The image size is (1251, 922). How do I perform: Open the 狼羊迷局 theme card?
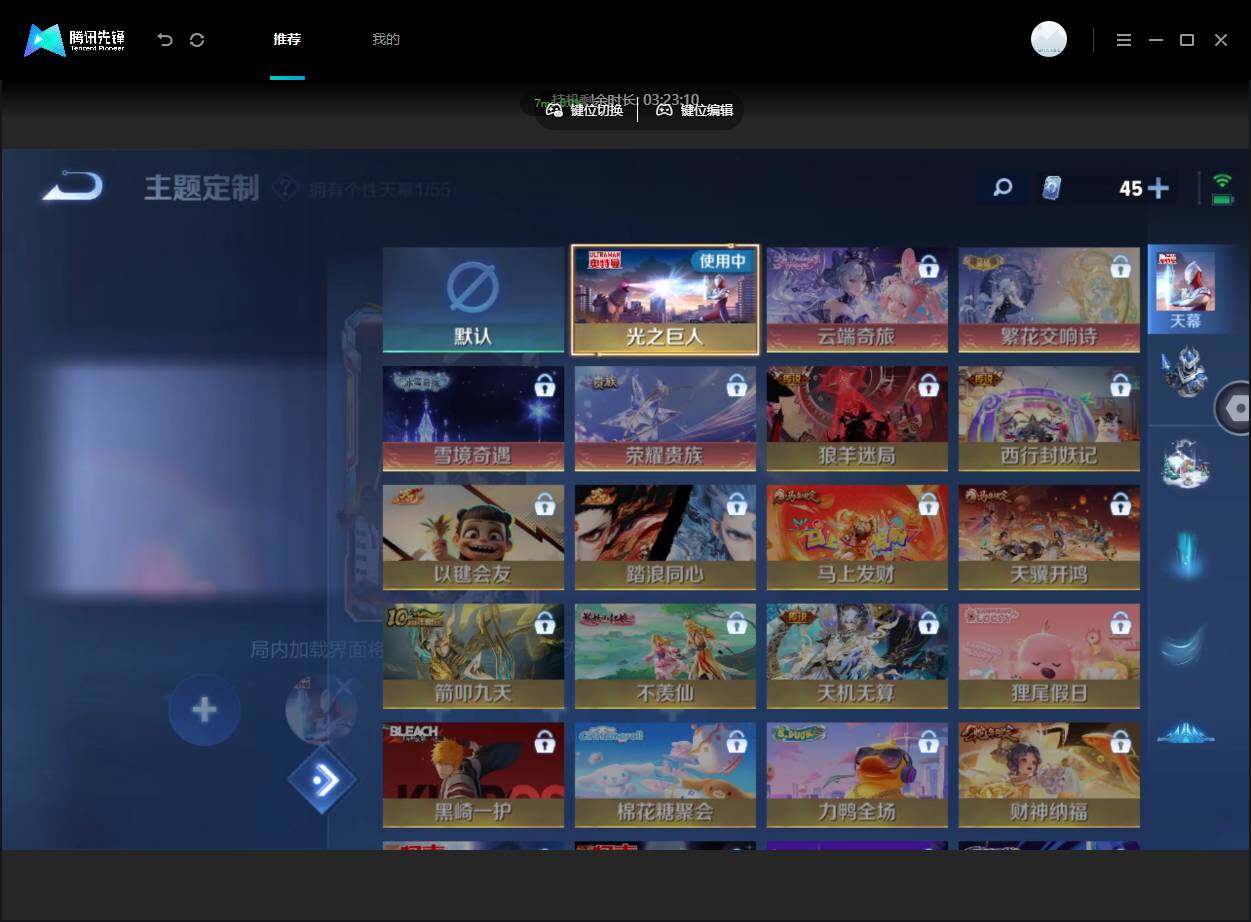(x=857, y=418)
